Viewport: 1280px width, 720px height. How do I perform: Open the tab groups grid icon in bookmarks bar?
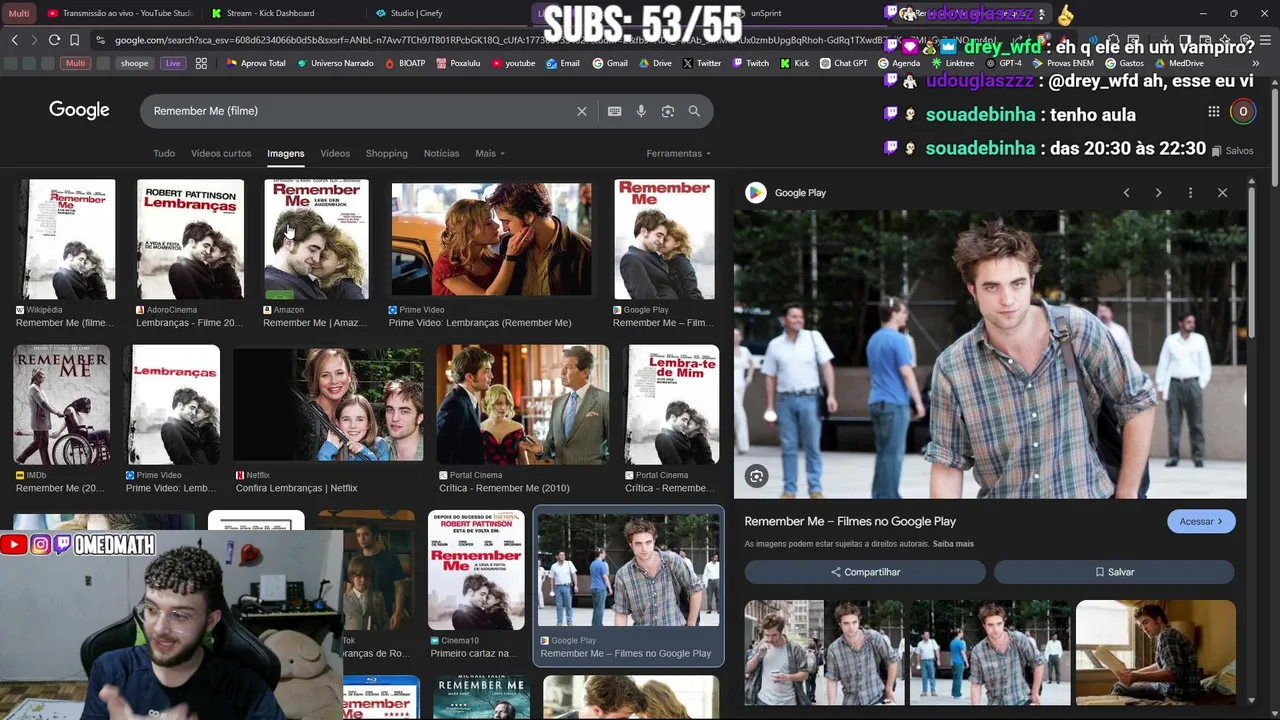201,63
